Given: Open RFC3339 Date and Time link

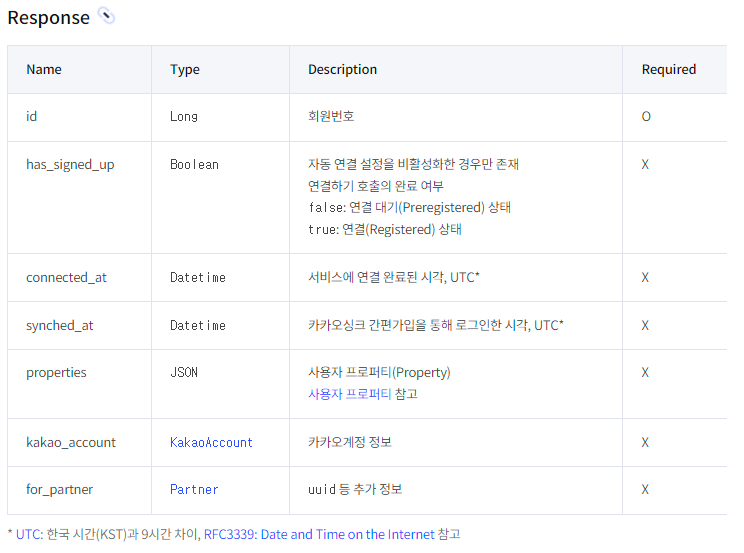Looking at the screenshot, I should [319, 534].
